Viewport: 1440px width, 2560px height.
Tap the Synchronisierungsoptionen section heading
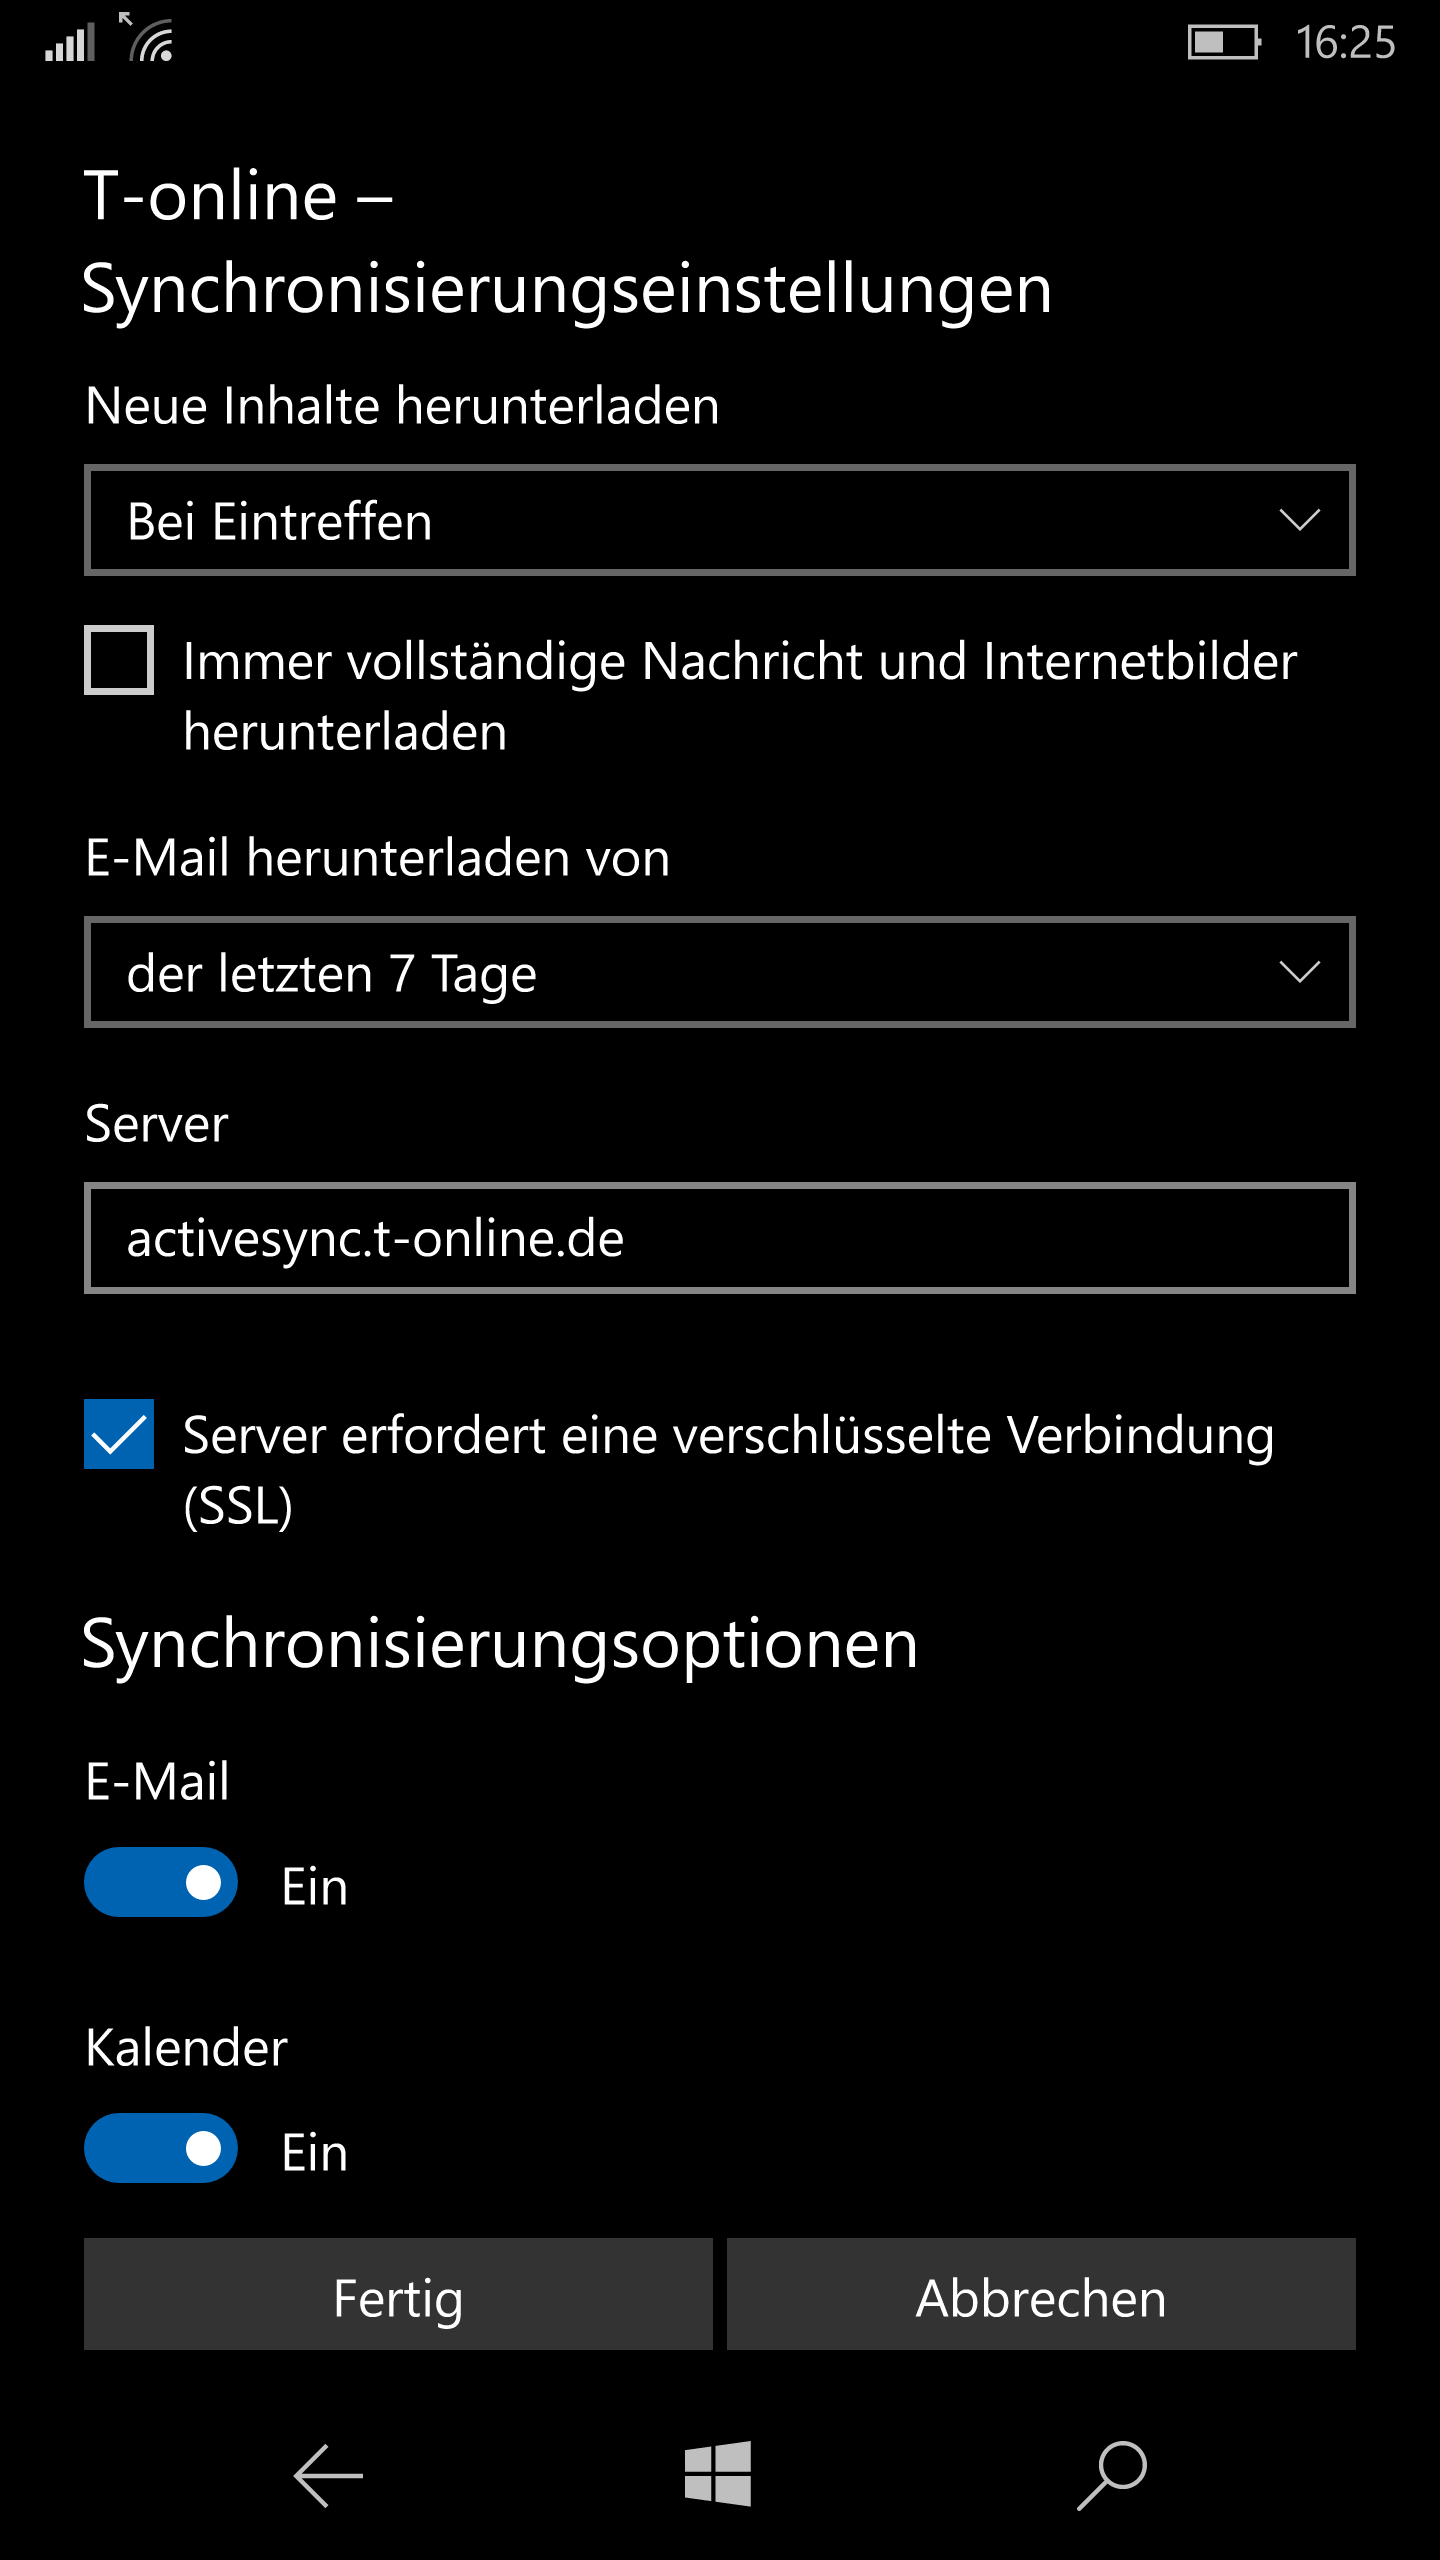click(500, 1646)
